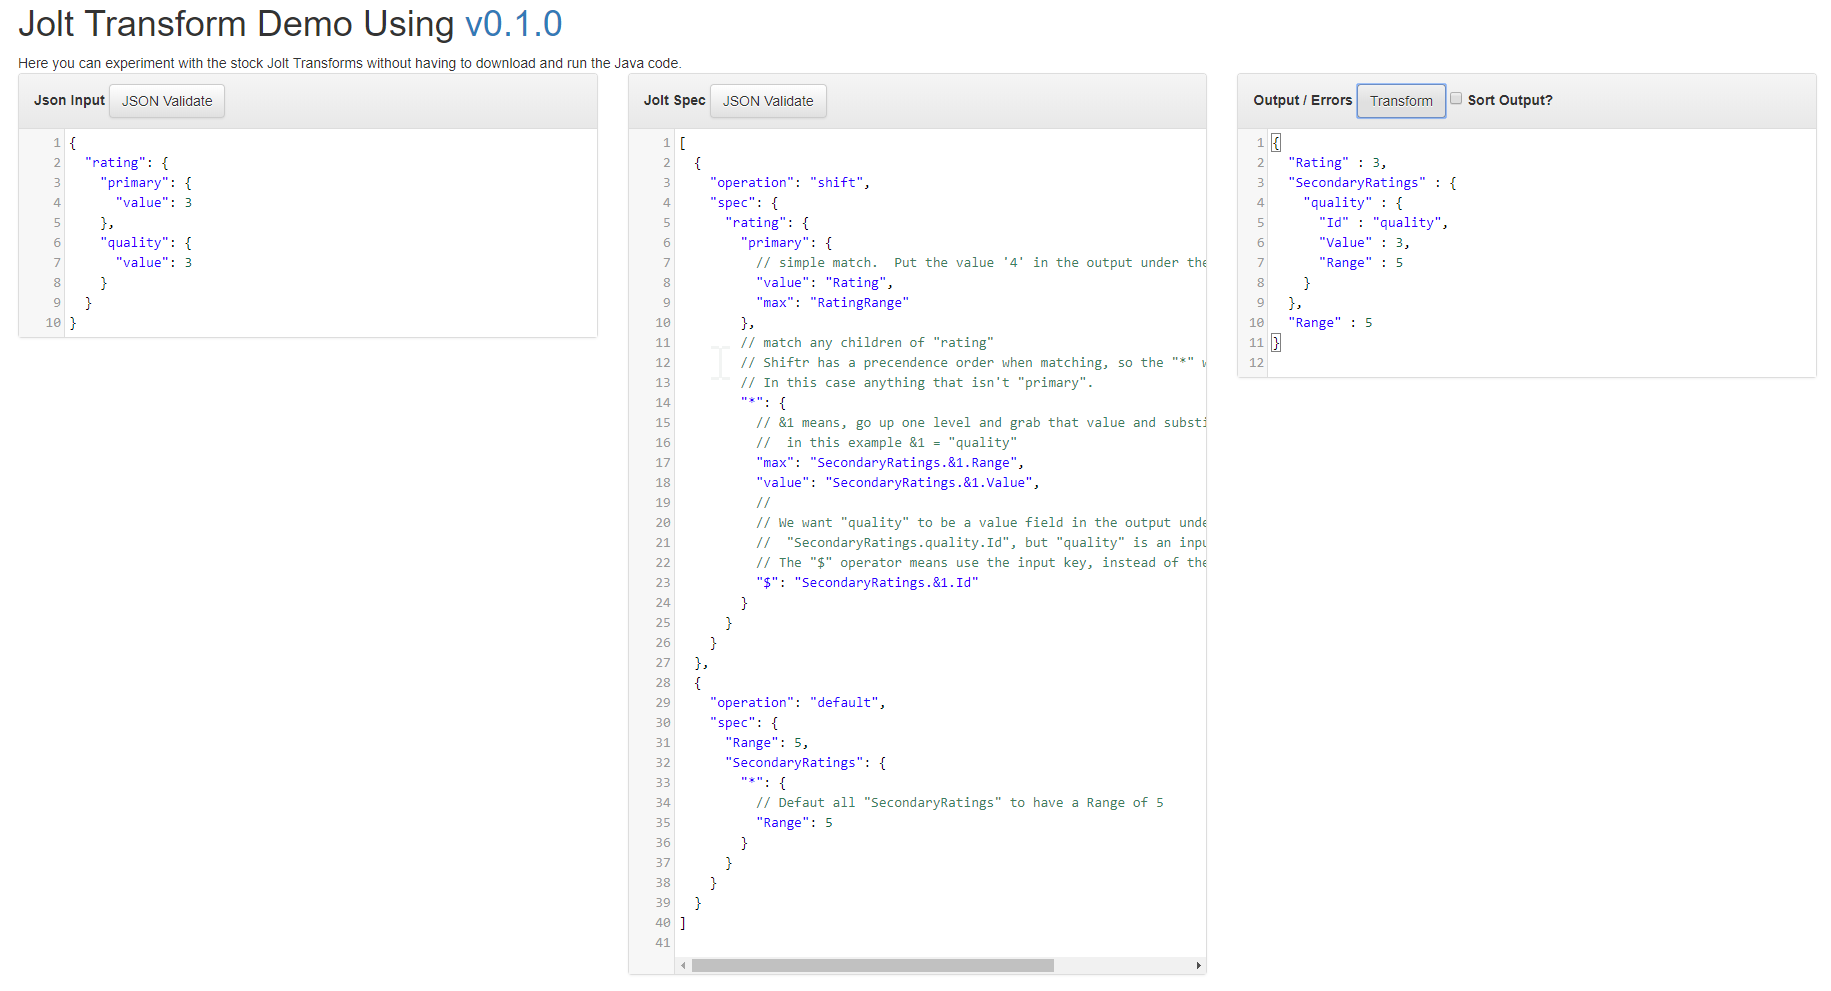This screenshot has height=991, width=1831.
Task: Click inside the Output / Errors editor
Action: point(1500,250)
